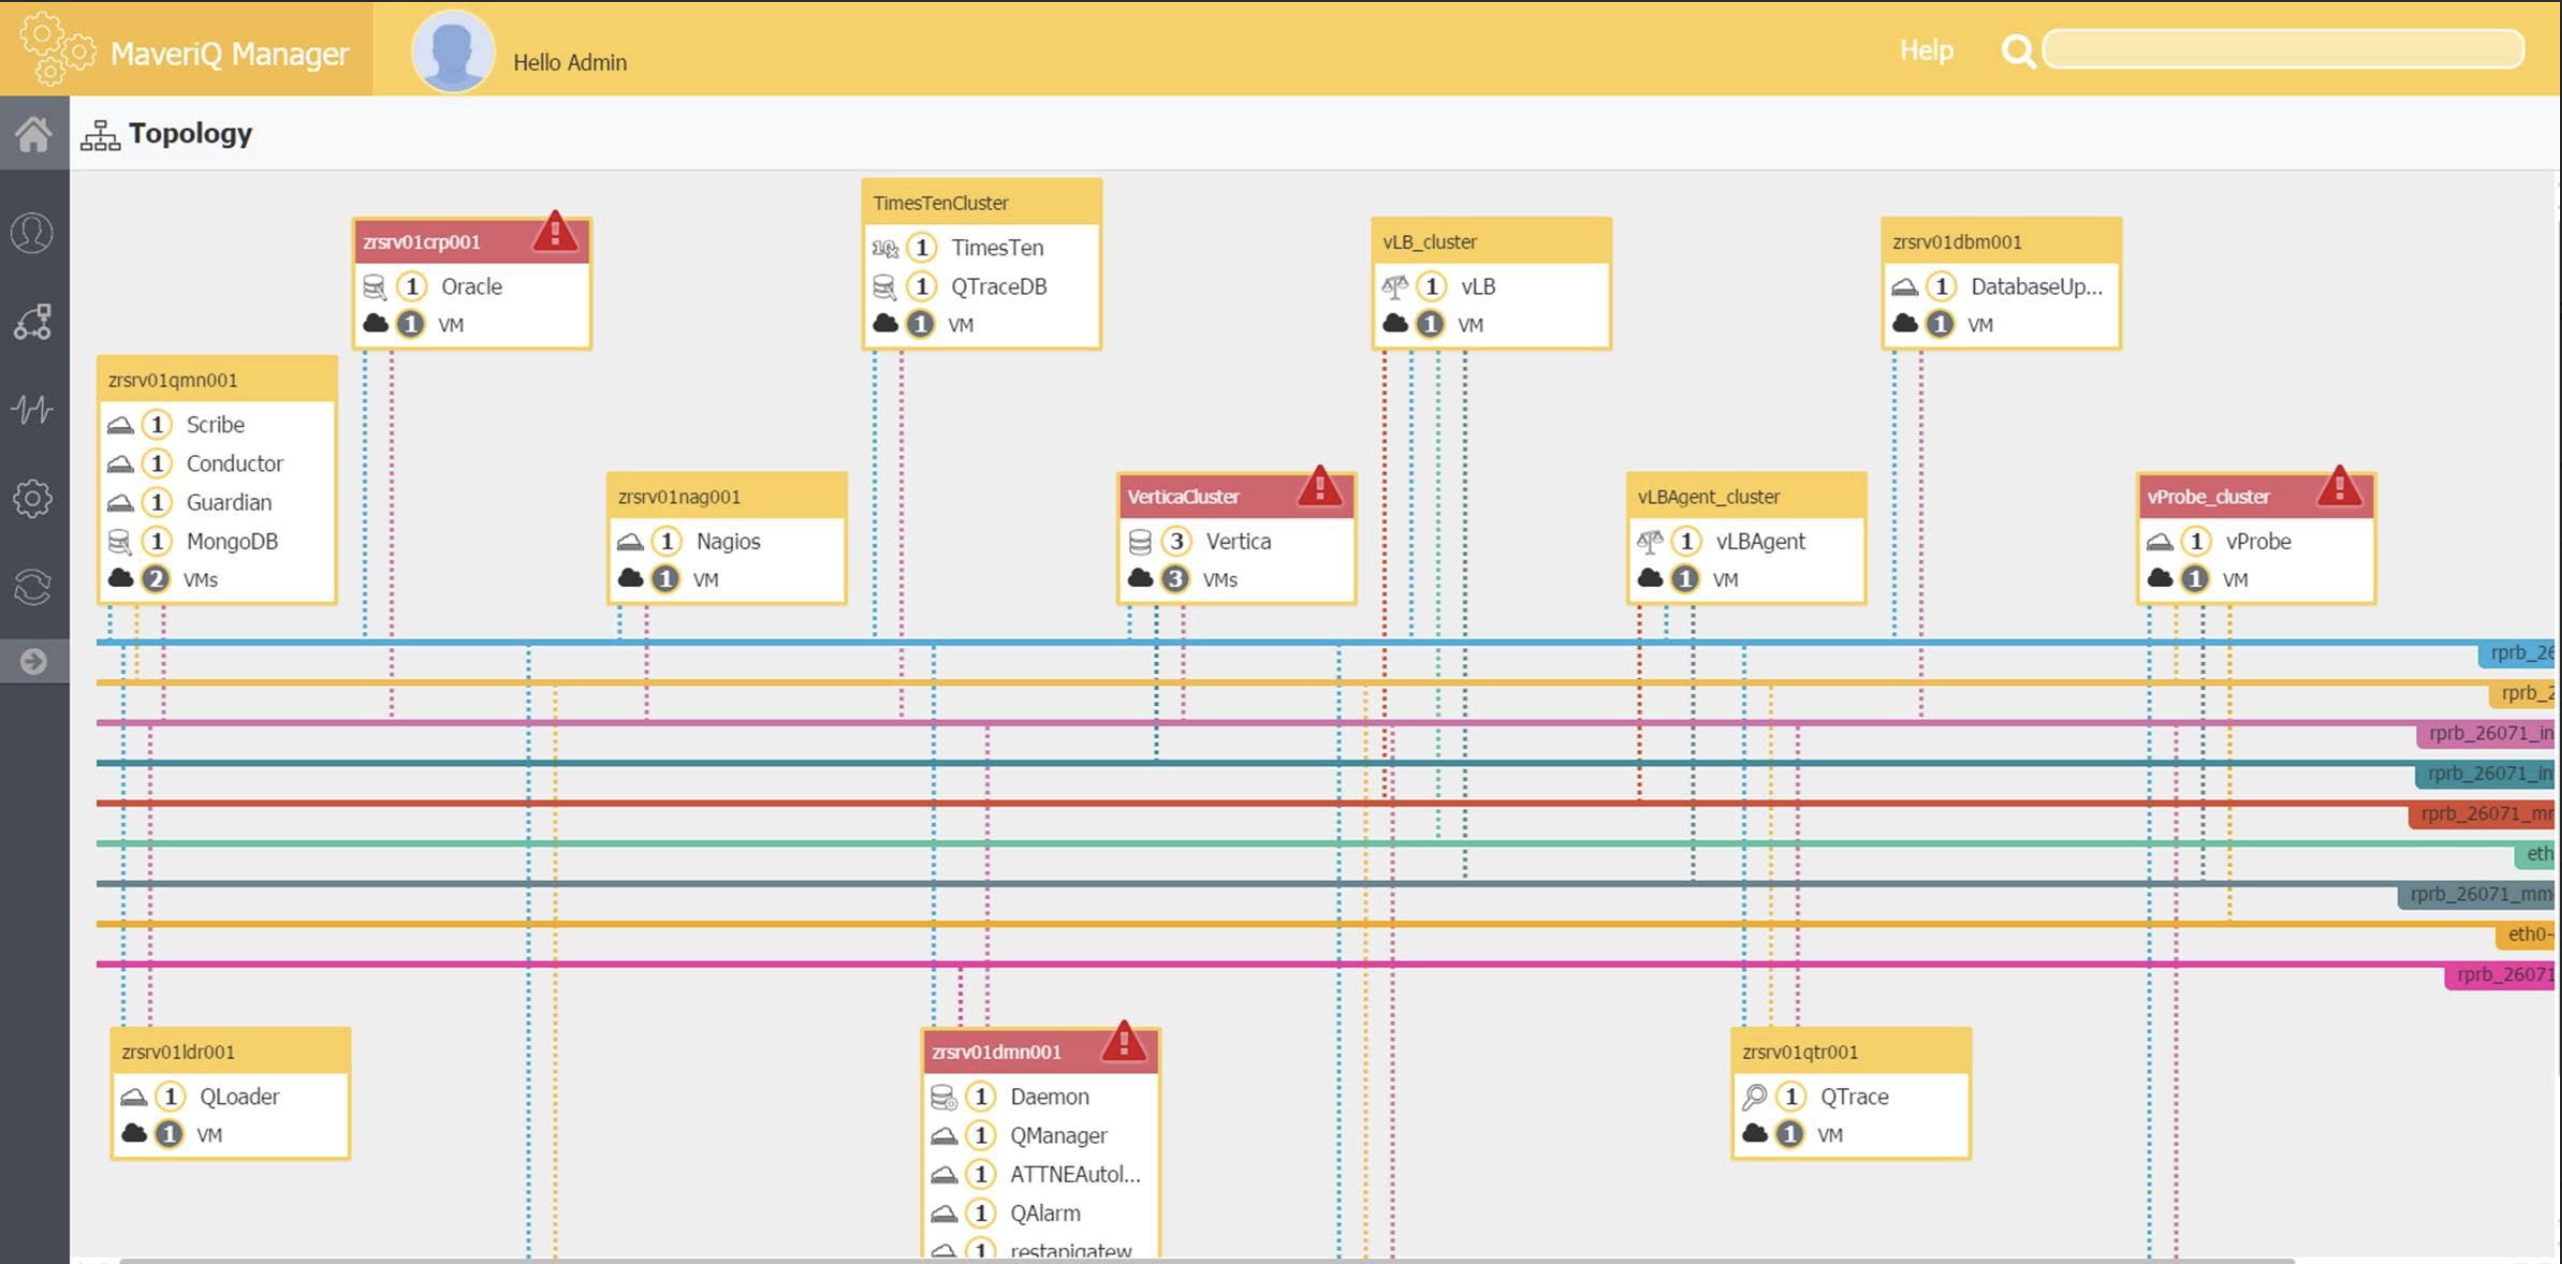Click the refresh sync sidebar icon
The height and width of the screenshot is (1264, 2562).
pos(33,587)
